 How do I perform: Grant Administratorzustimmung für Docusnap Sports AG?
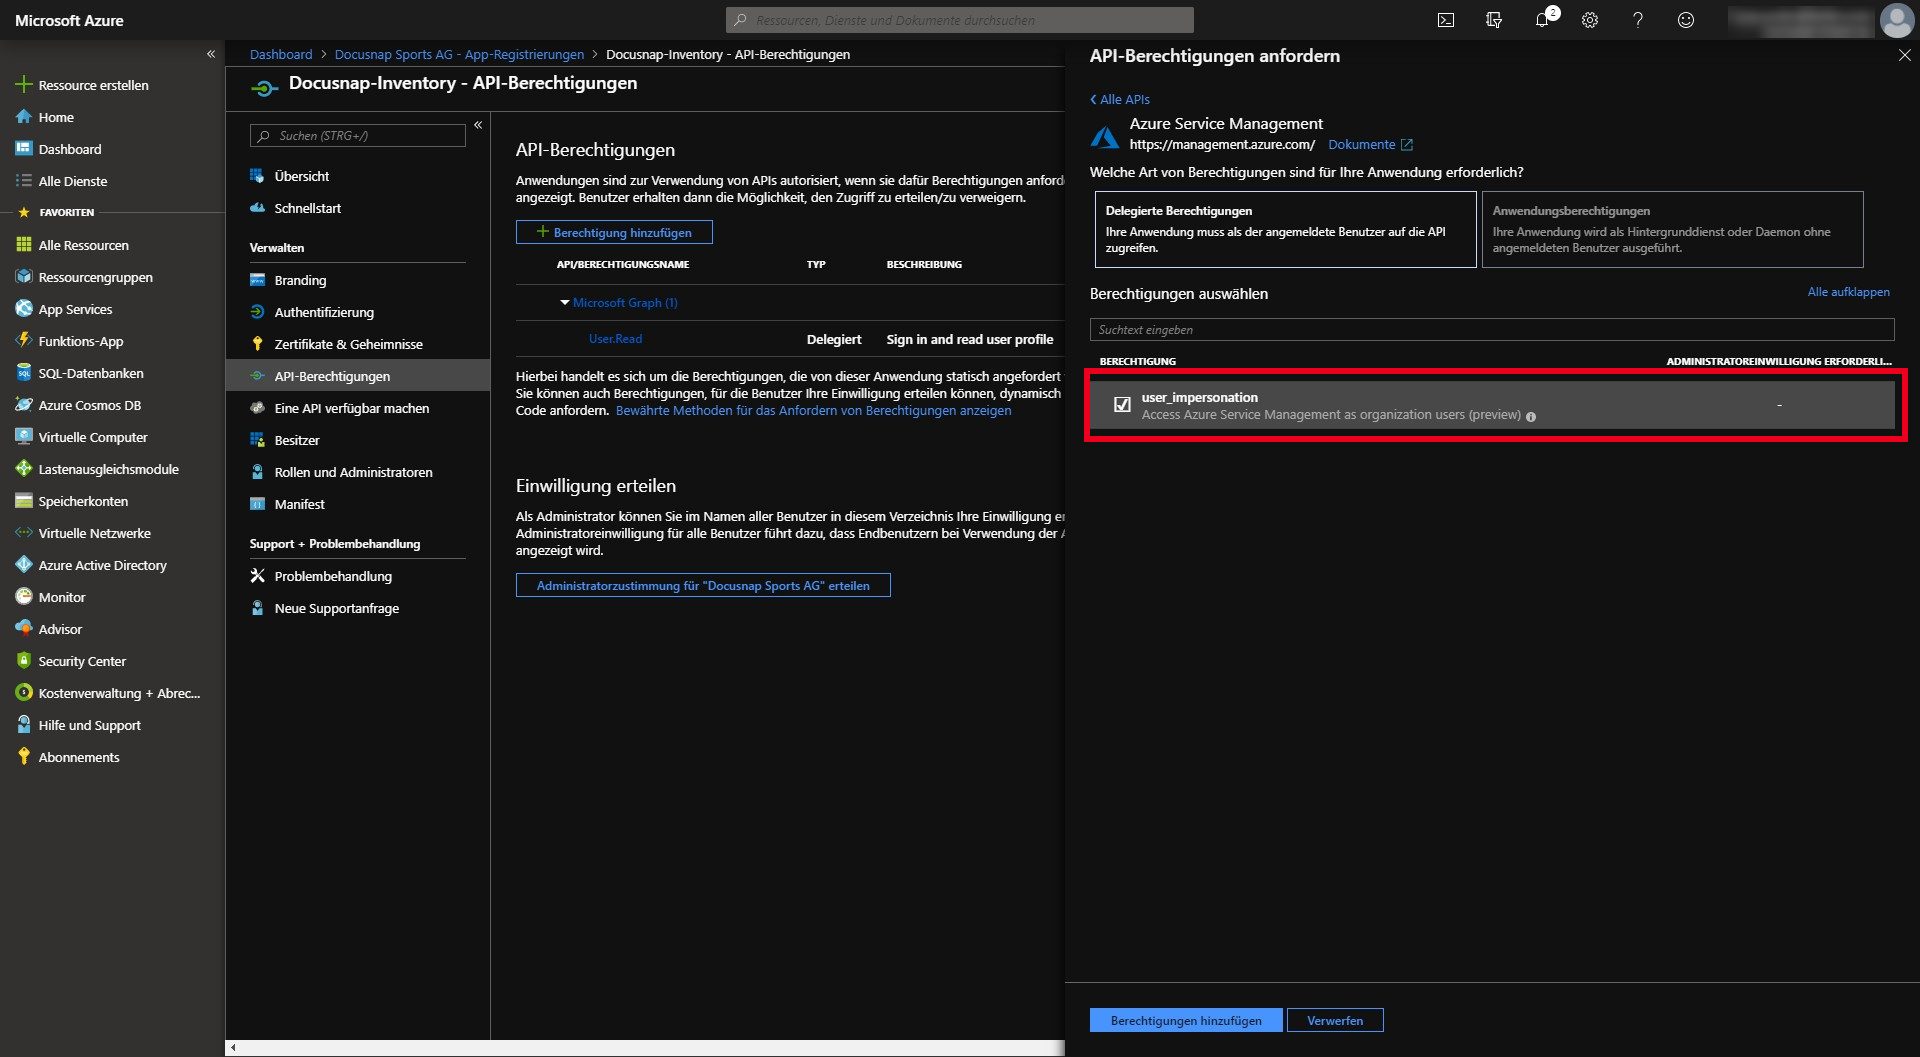(703, 585)
